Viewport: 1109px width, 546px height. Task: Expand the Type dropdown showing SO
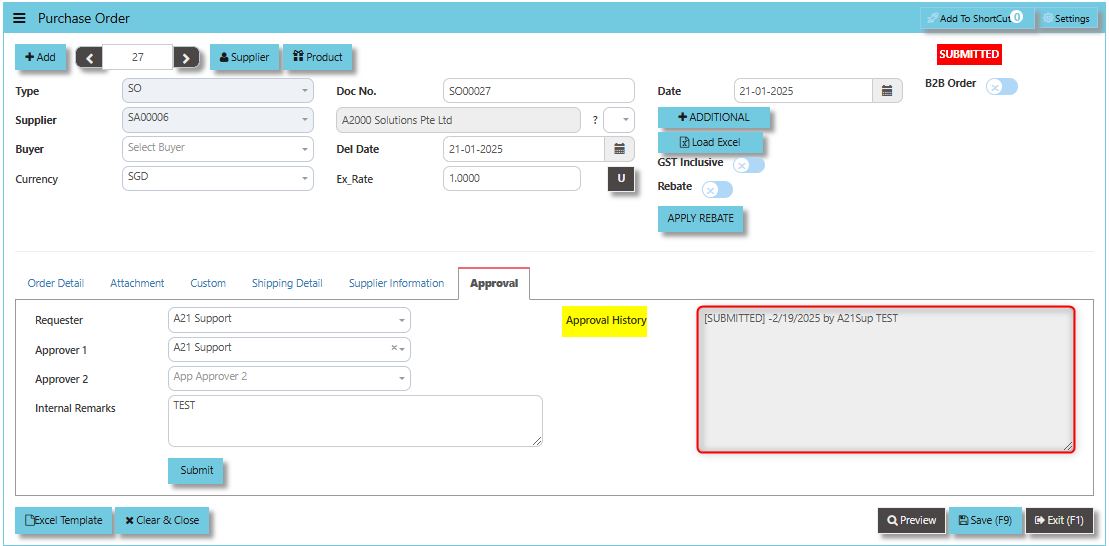(x=218, y=91)
